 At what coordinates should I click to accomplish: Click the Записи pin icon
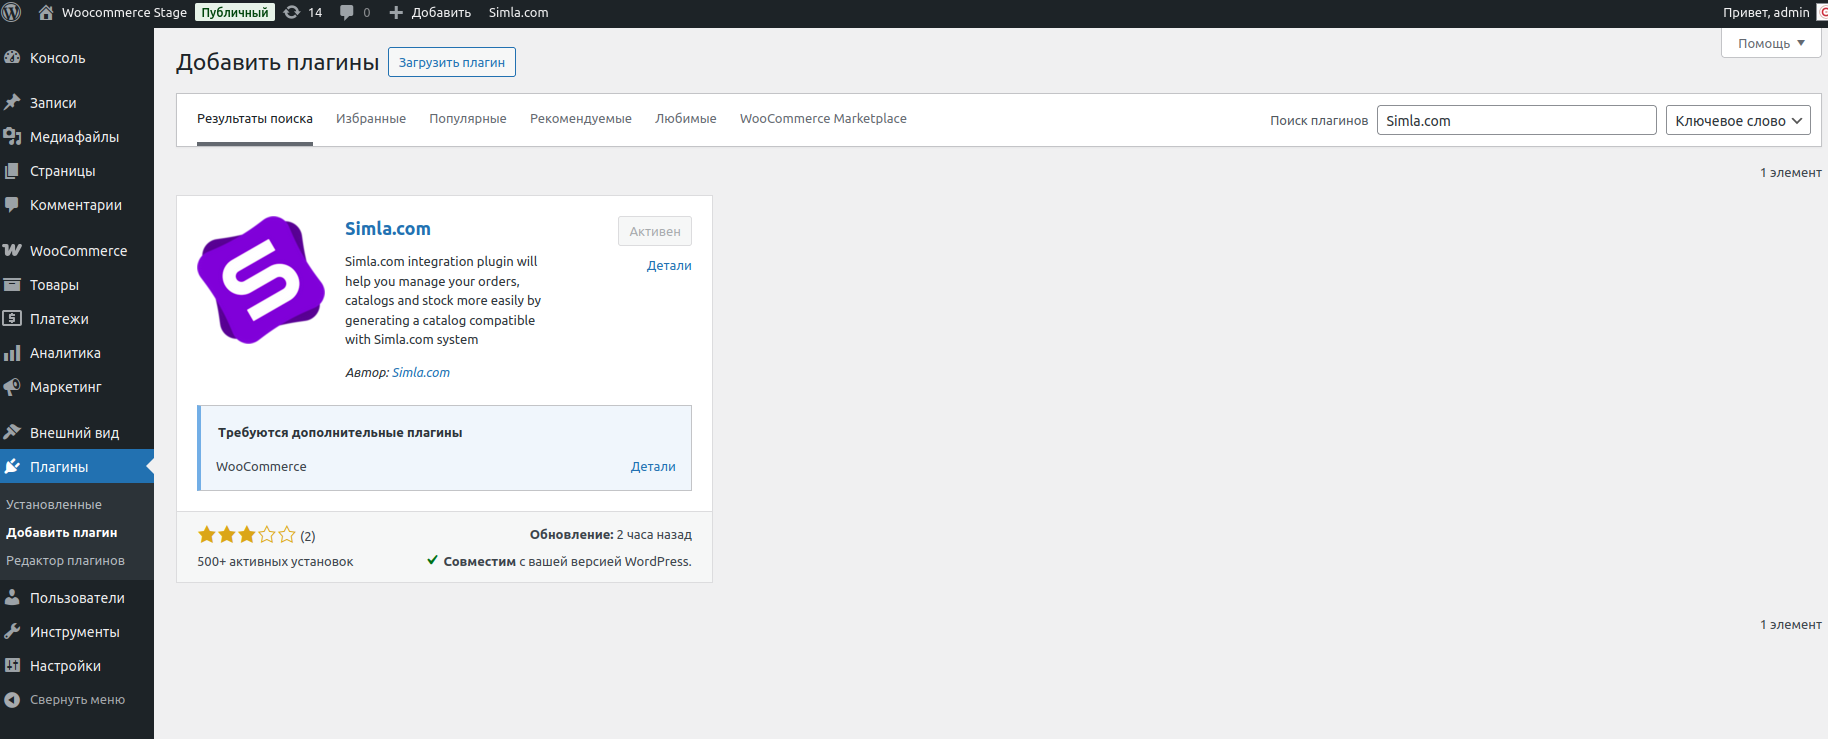pyautogui.click(x=12, y=102)
